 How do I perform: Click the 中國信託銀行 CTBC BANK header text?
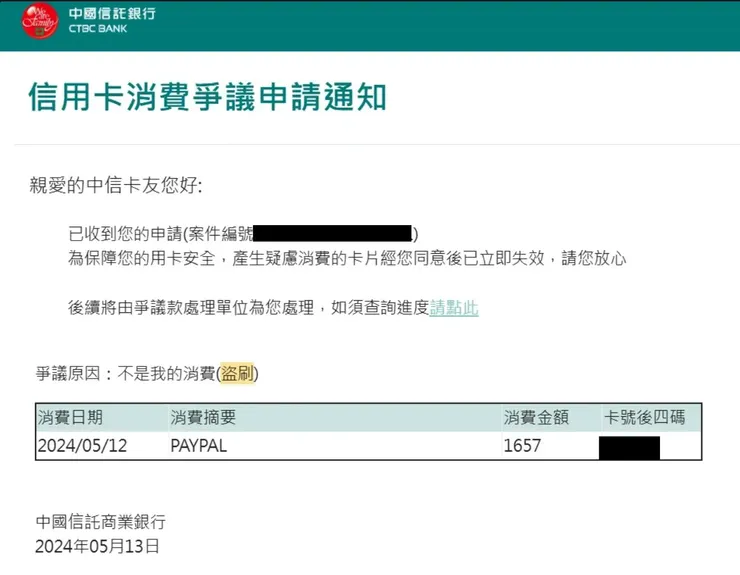tap(112, 20)
